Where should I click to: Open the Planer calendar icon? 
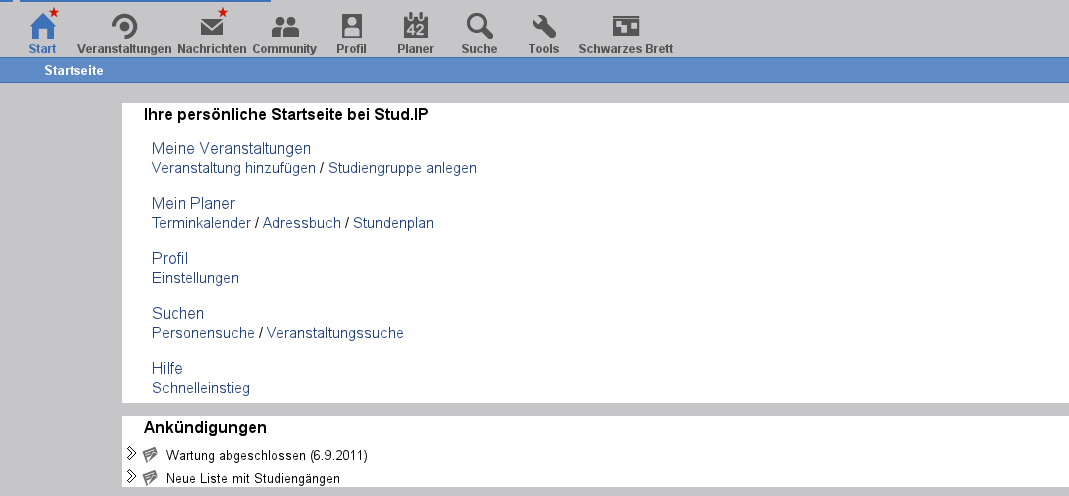click(x=415, y=26)
